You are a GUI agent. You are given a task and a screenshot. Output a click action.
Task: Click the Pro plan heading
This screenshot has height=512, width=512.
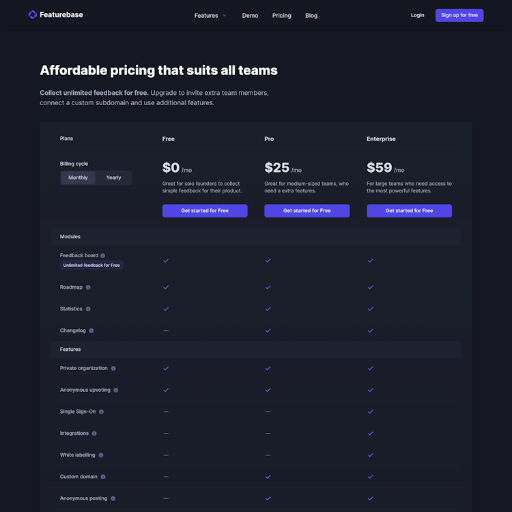point(269,139)
